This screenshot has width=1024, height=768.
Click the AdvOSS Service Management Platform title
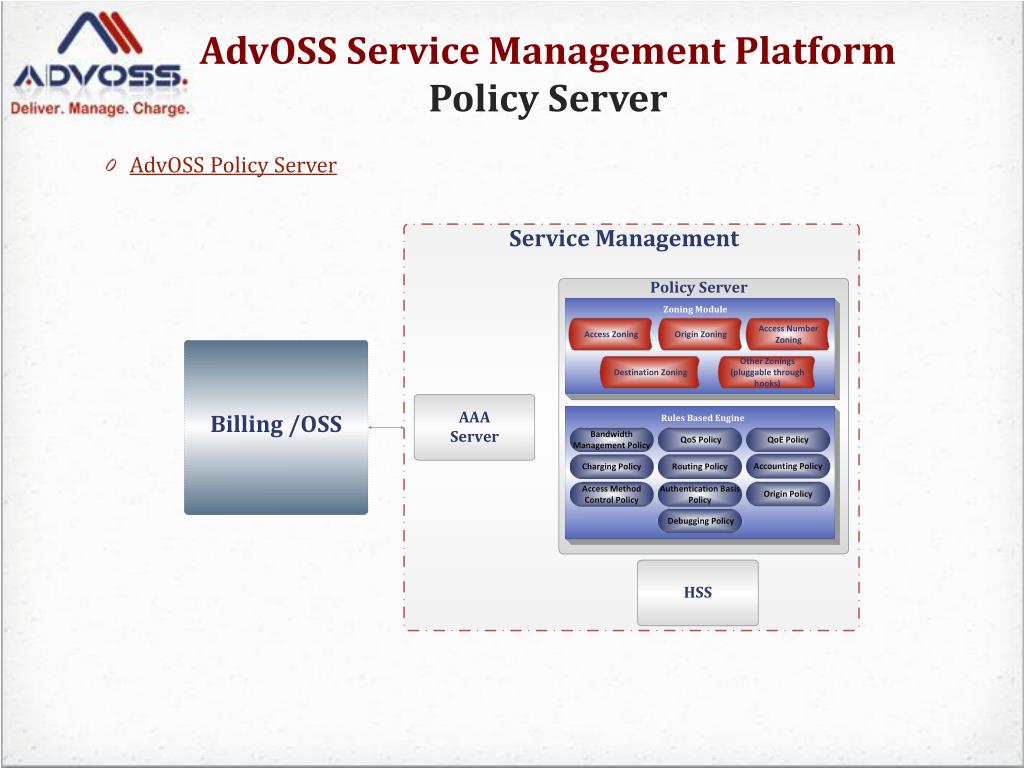pos(547,51)
